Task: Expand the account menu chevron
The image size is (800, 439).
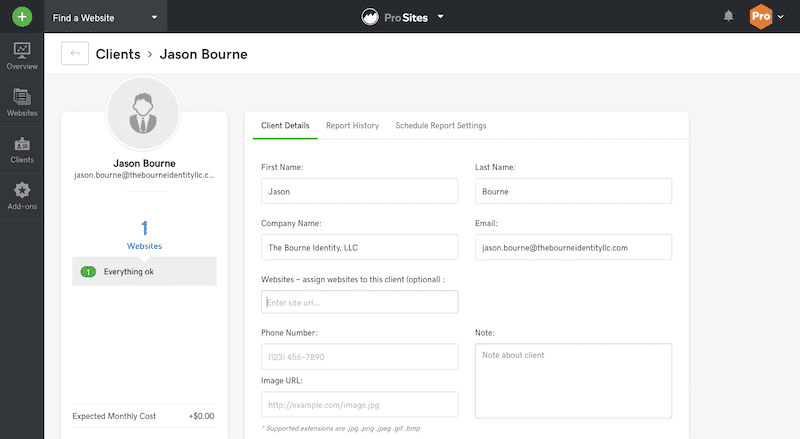Action: point(781,17)
